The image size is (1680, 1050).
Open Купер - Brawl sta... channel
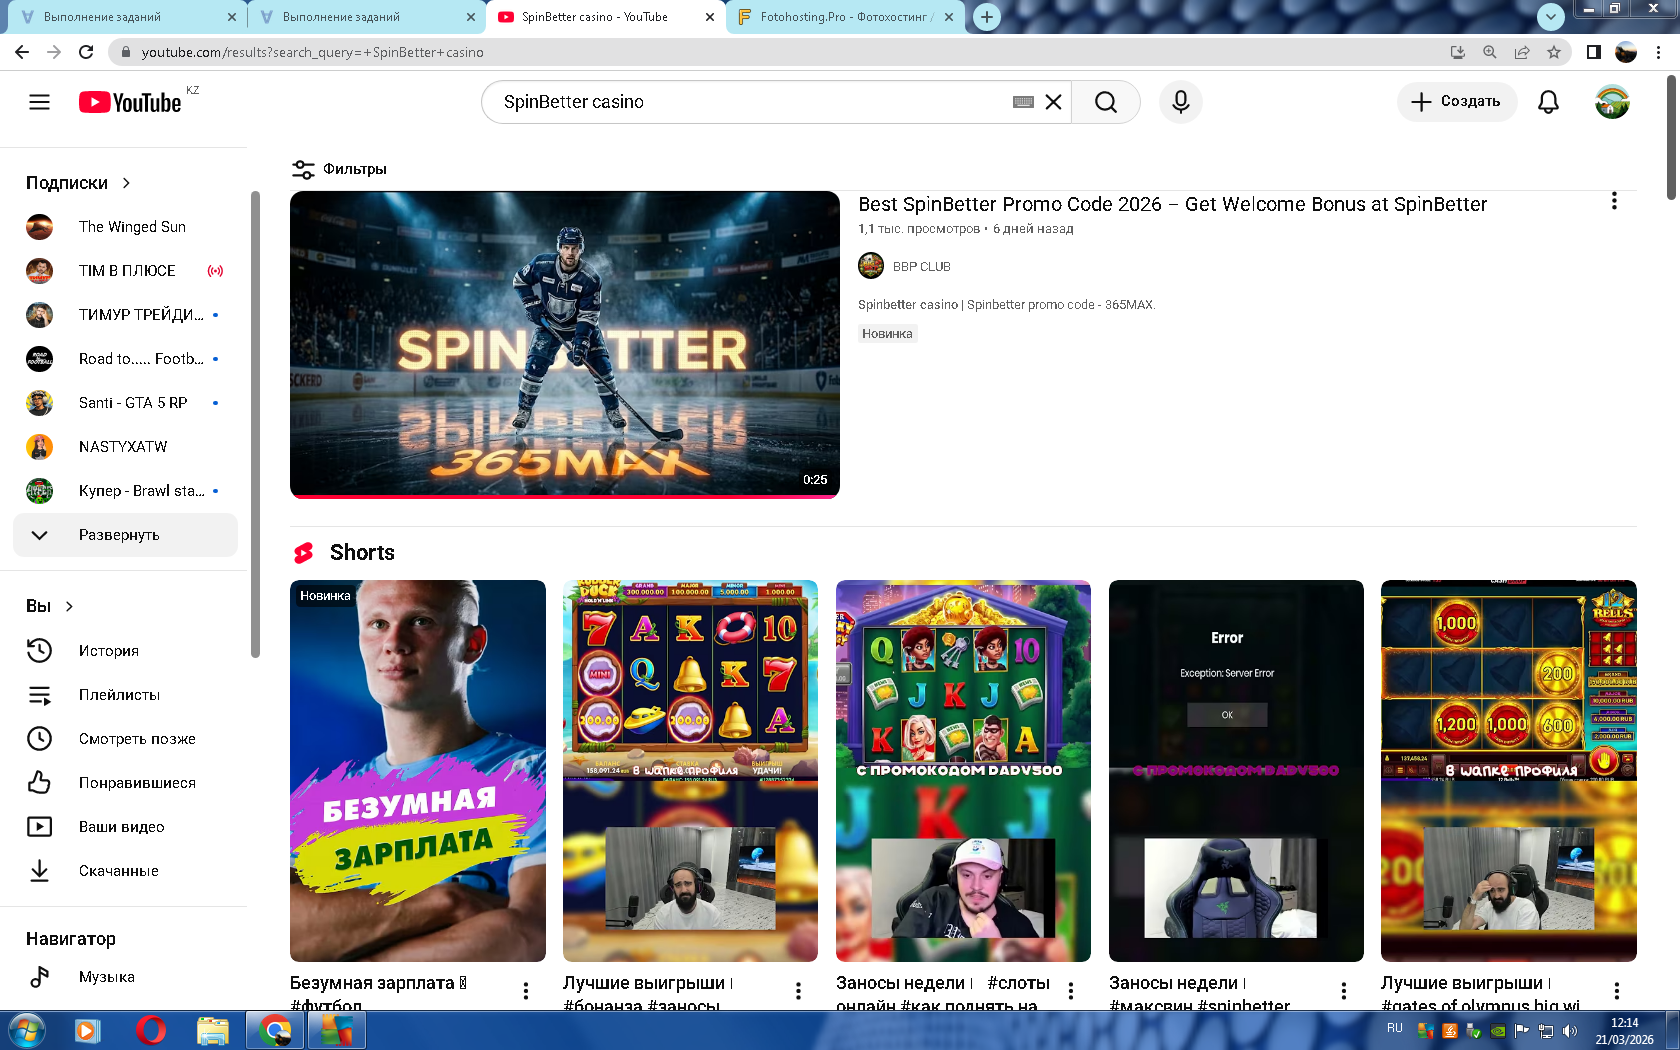(126, 491)
